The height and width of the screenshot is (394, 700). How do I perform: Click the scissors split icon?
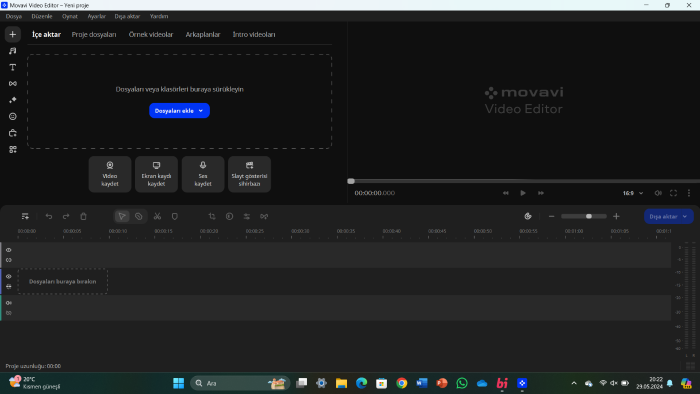(157, 216)
